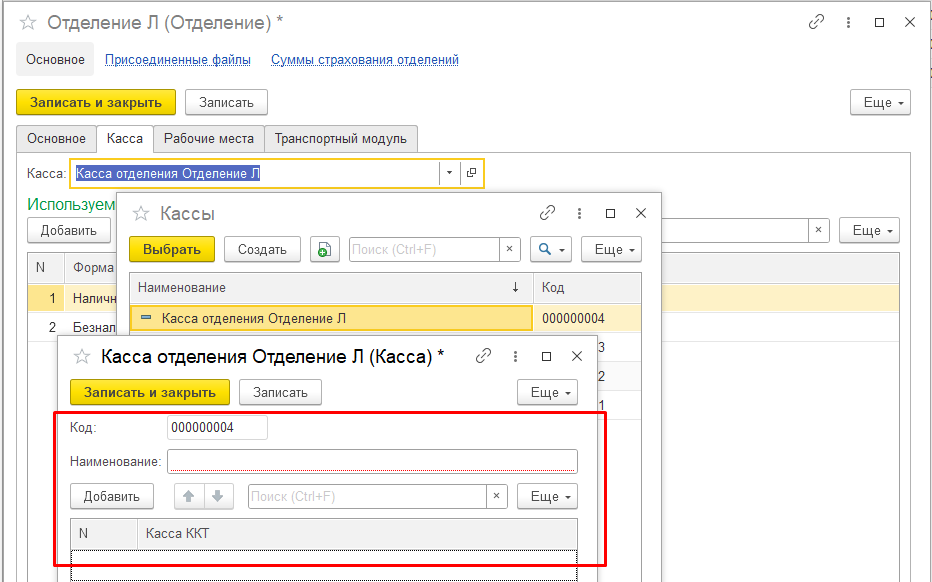The height and width of the screenshot is (582, 932).
Task: Open the magnifier search dropdown in Кассы
Action: point(551,249)
